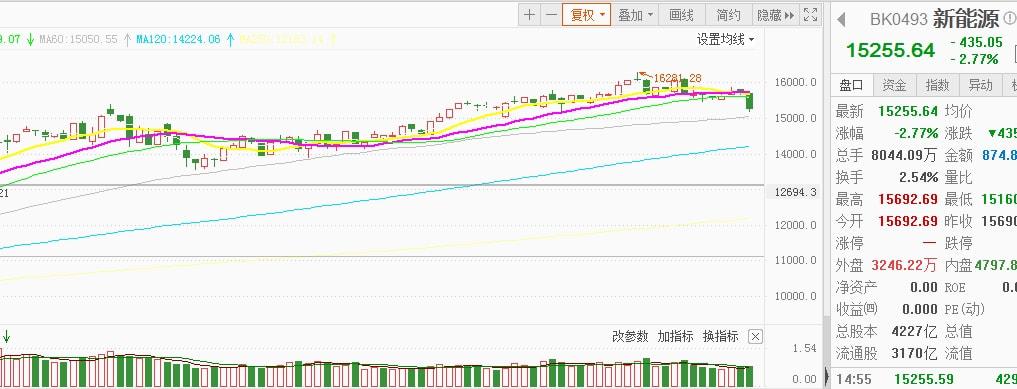
Task: Click the cyan up arrow after MA120
Action: [x=230, y=40]
